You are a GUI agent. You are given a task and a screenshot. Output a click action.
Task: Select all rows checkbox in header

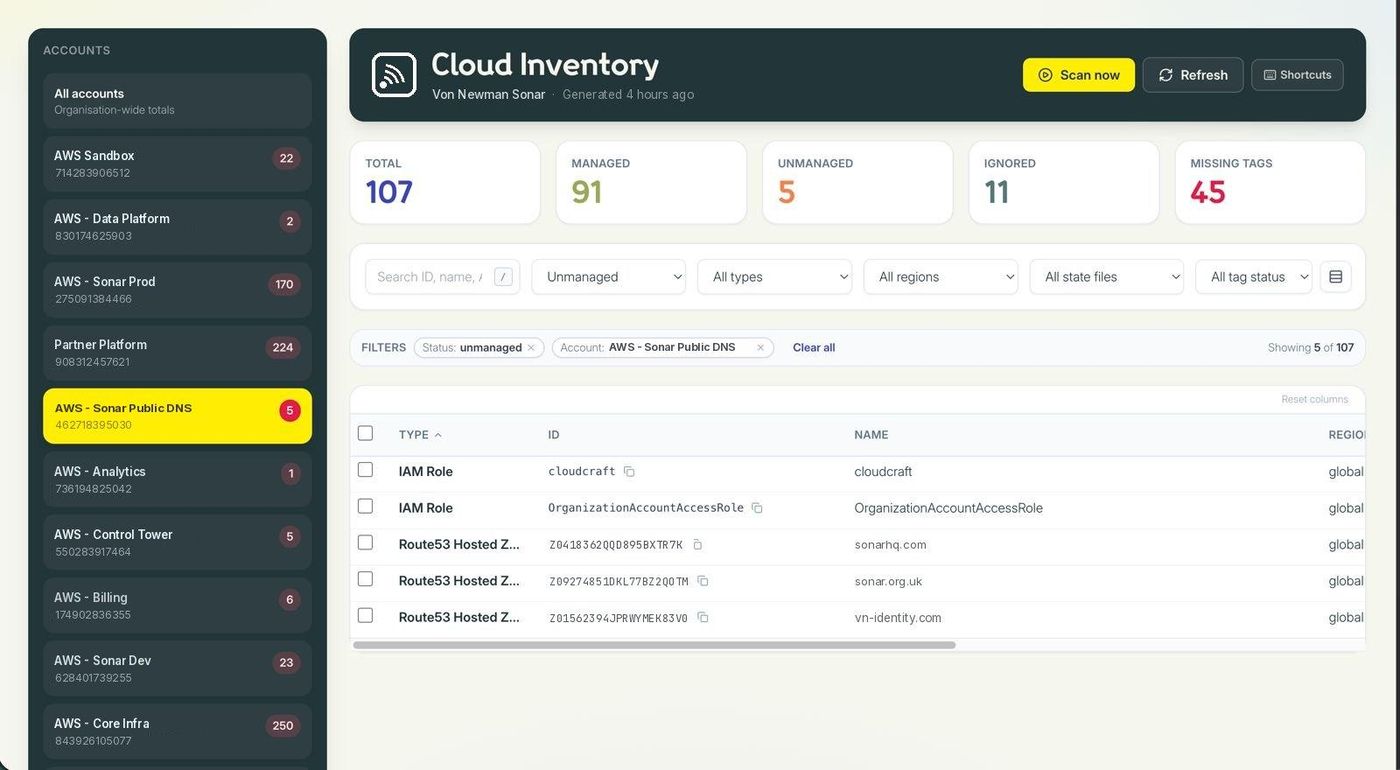365,433
